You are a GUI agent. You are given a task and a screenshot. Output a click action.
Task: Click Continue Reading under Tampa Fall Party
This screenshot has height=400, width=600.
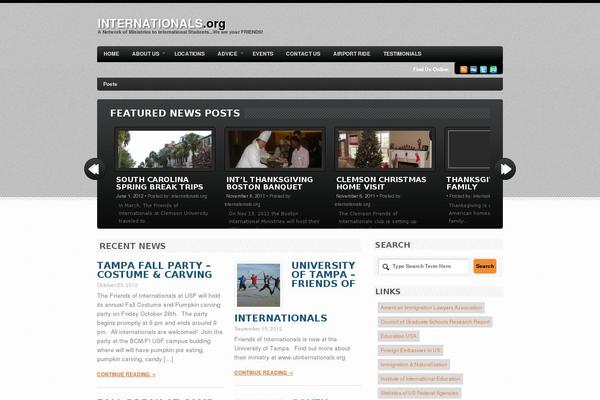click(126, 374)
